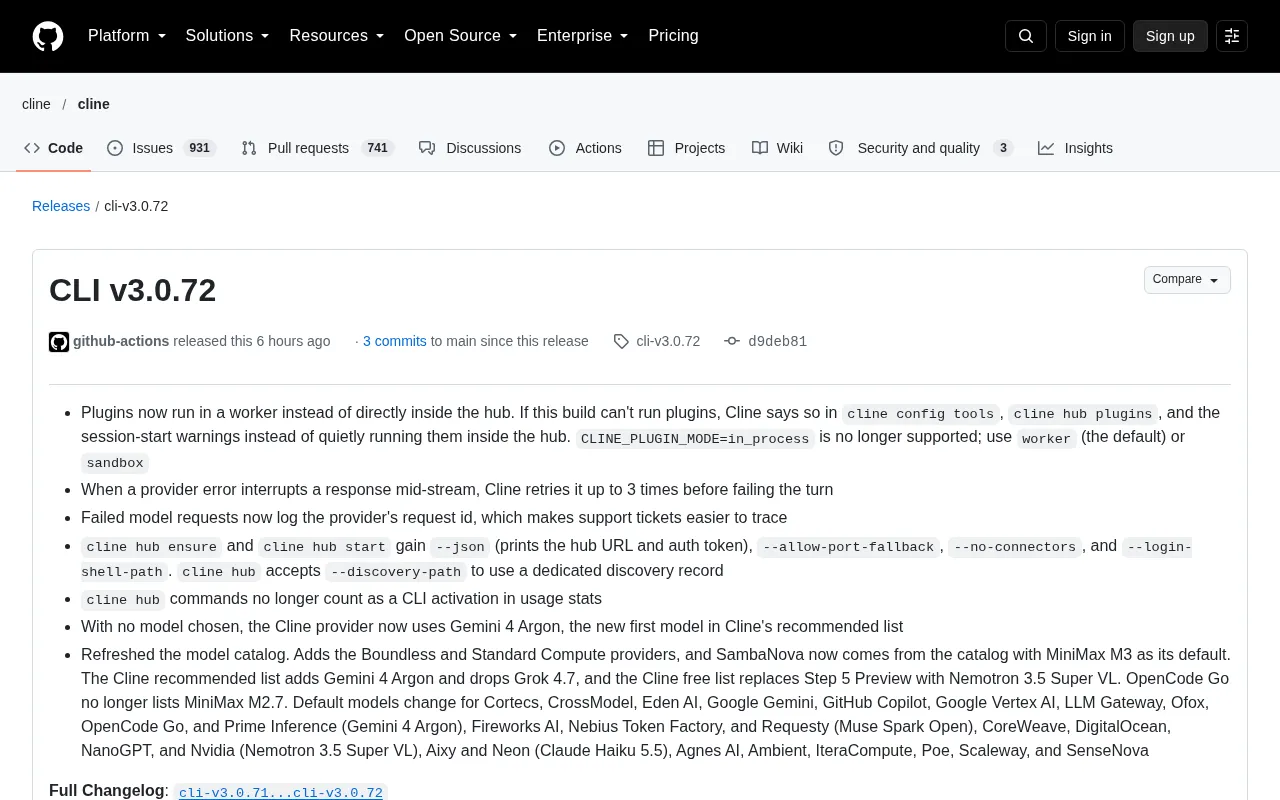Switch to the Projects tab
This screenshot has width=1280, height=800.
click(687, 148)
